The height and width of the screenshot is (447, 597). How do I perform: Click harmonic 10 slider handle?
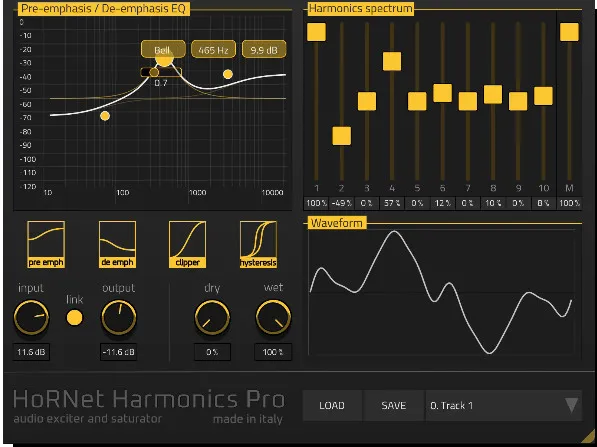click(543, 96)
